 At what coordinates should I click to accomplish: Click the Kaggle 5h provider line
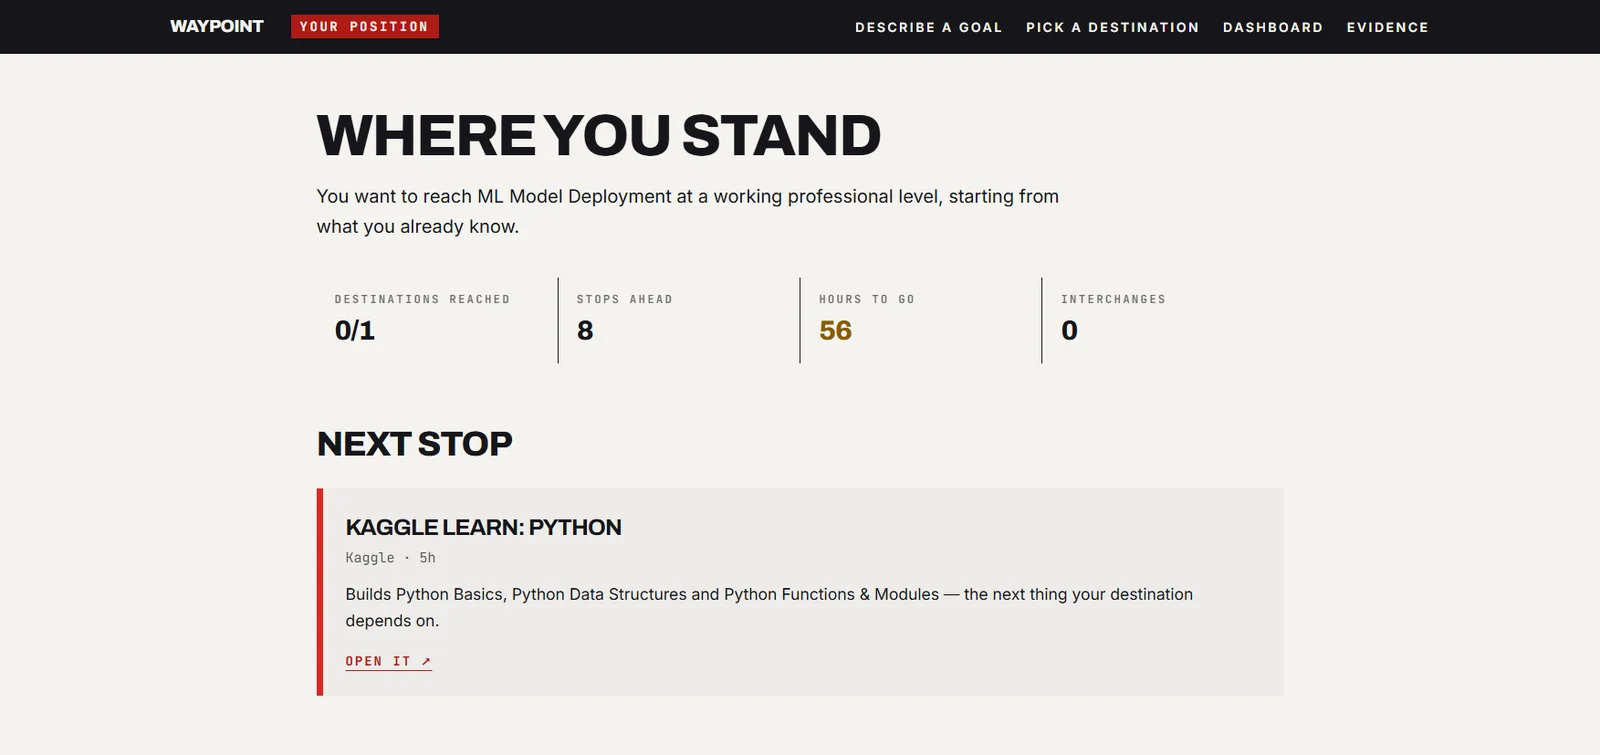(x=390, y=558)
